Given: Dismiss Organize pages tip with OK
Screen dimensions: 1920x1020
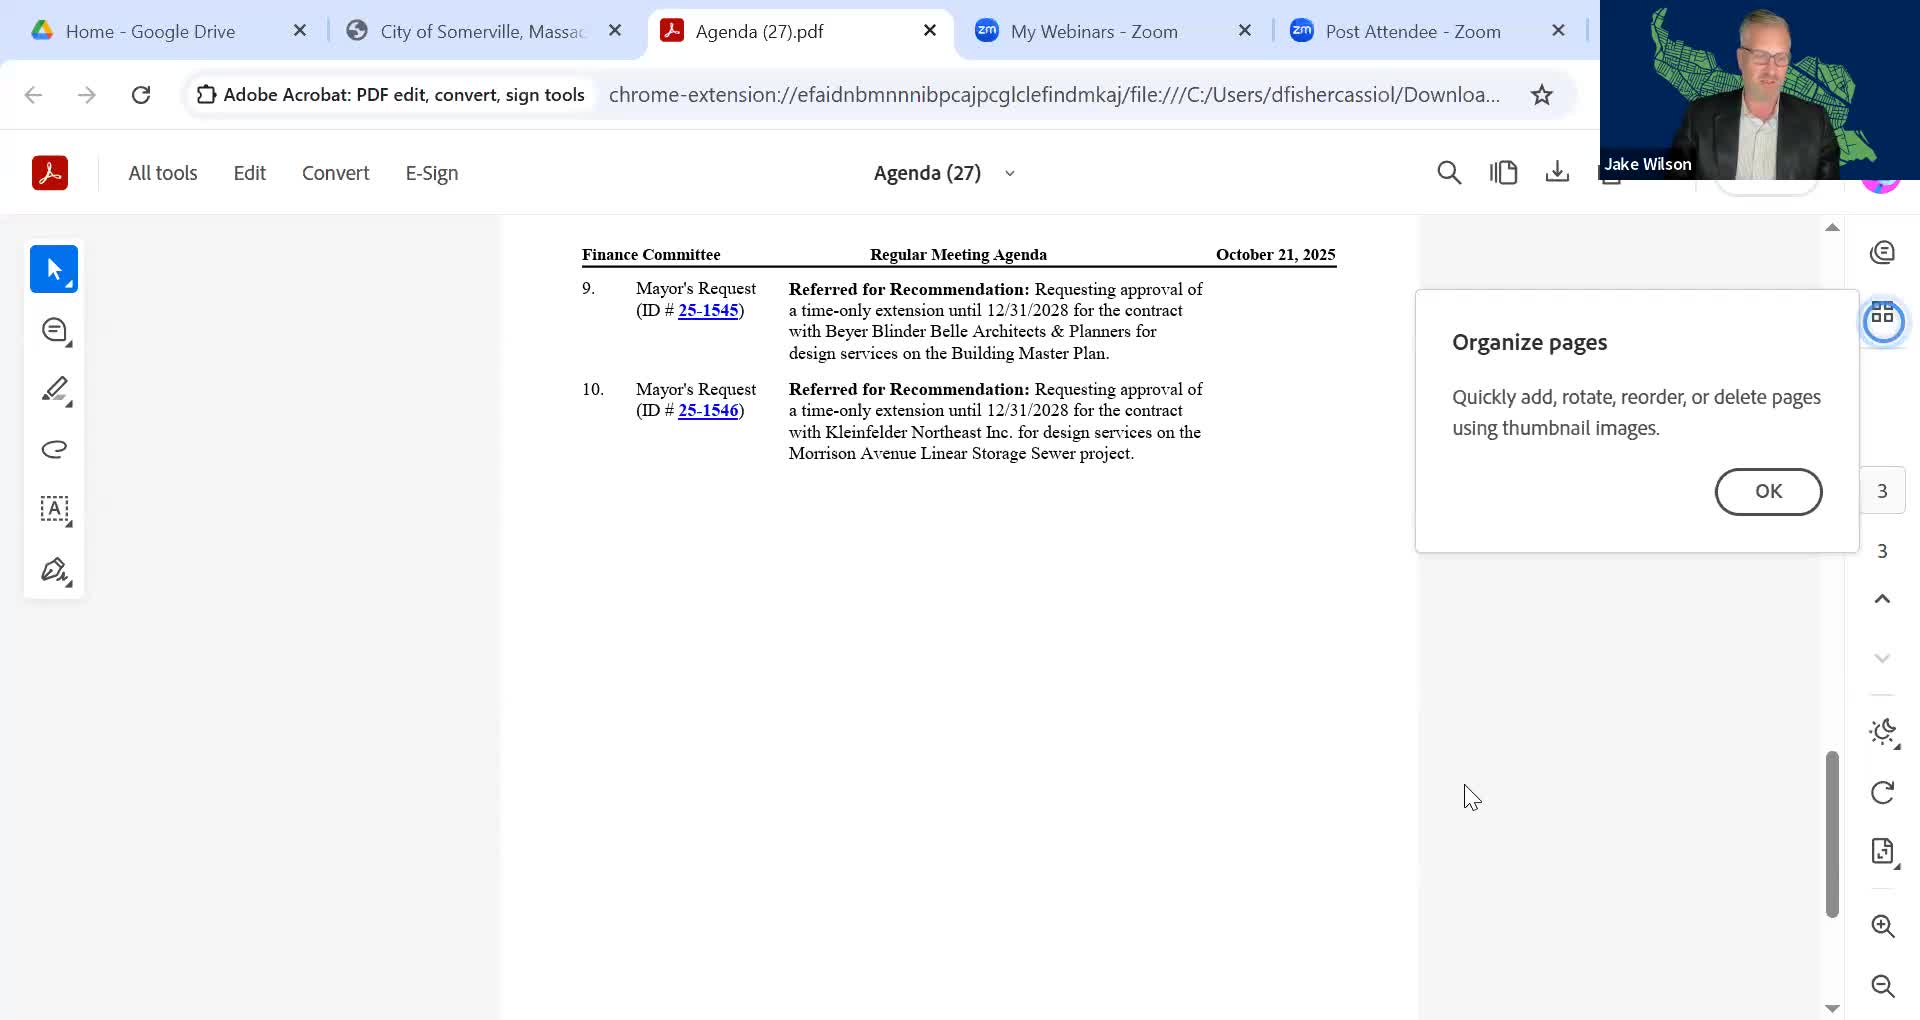Looking at the screenshot, I should click(1768, 492).
